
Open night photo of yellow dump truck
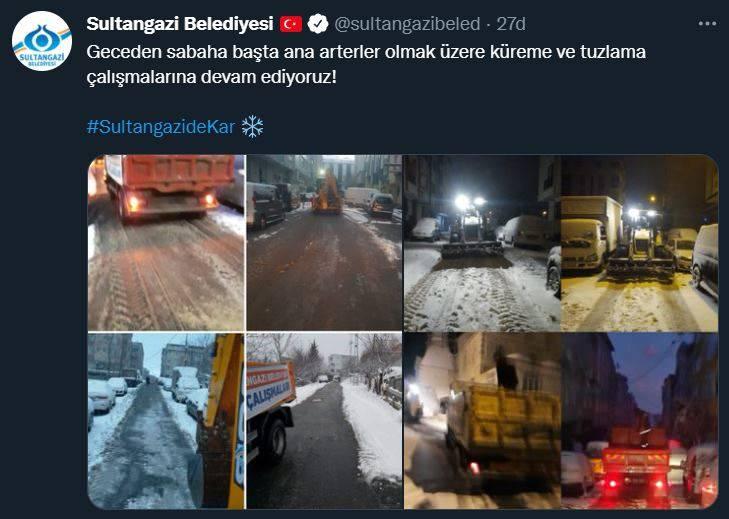coord(482,421)
